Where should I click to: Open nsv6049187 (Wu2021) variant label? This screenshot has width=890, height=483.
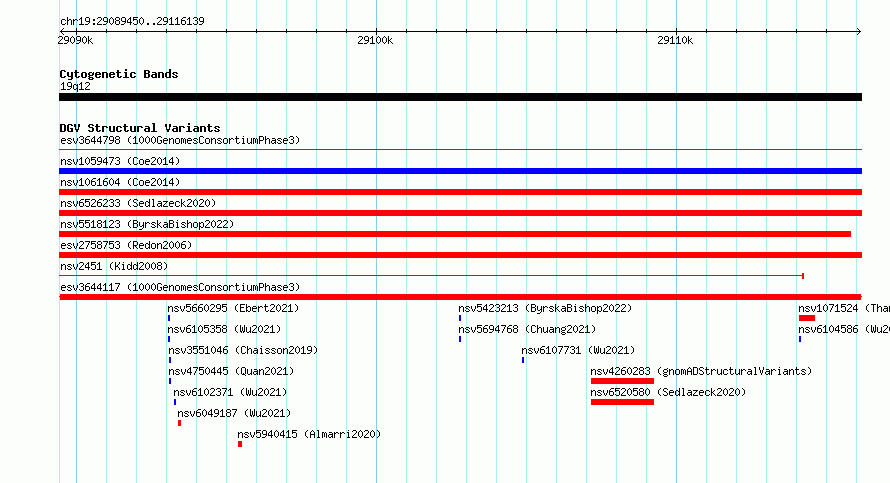[x=234, y=413]
